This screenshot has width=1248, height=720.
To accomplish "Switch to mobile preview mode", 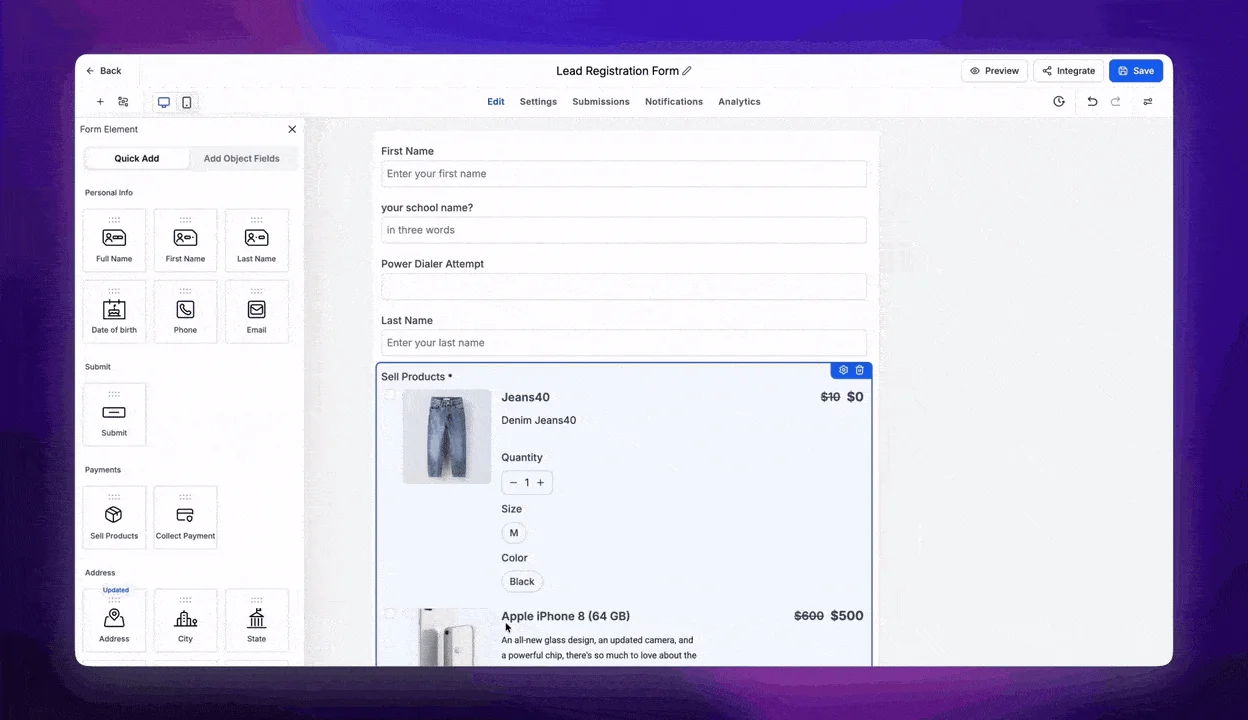I will click(x=186, y=102).
